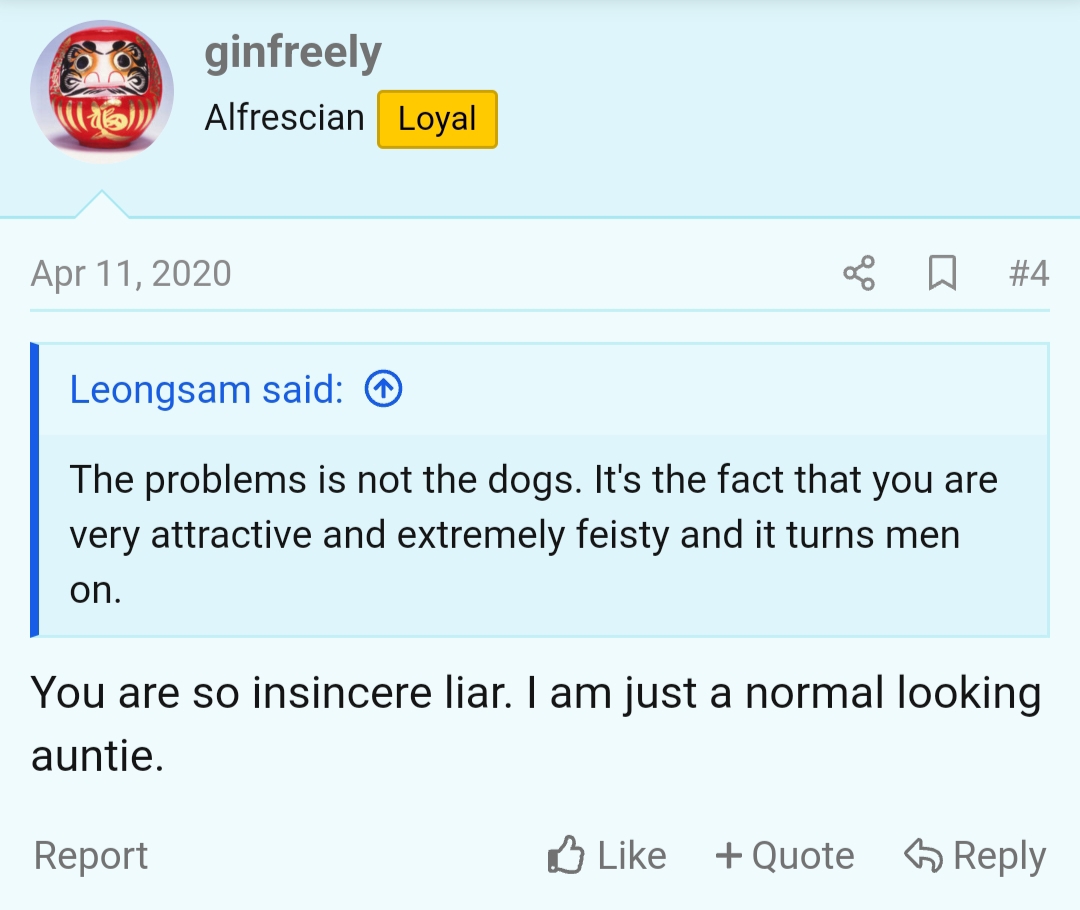Click the reply arrow icon
Image resolution: width=1080 pixels, height=910 pixels.
(923, 855)
